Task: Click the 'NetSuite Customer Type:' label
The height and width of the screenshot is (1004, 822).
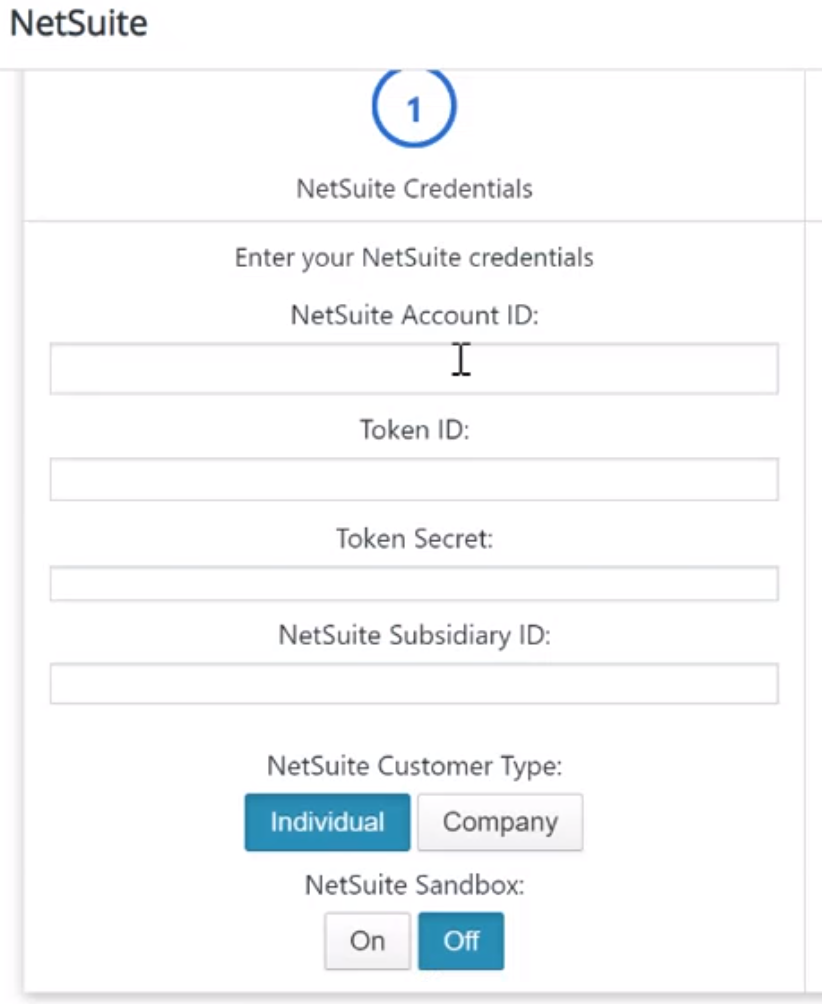Action: click(x=414, y=767)
